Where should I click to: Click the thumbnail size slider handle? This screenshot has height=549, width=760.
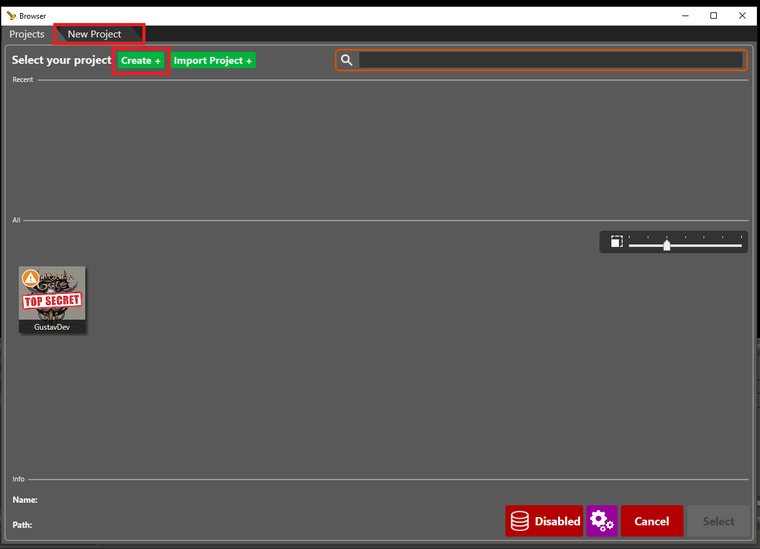click(x=667, y=245)
